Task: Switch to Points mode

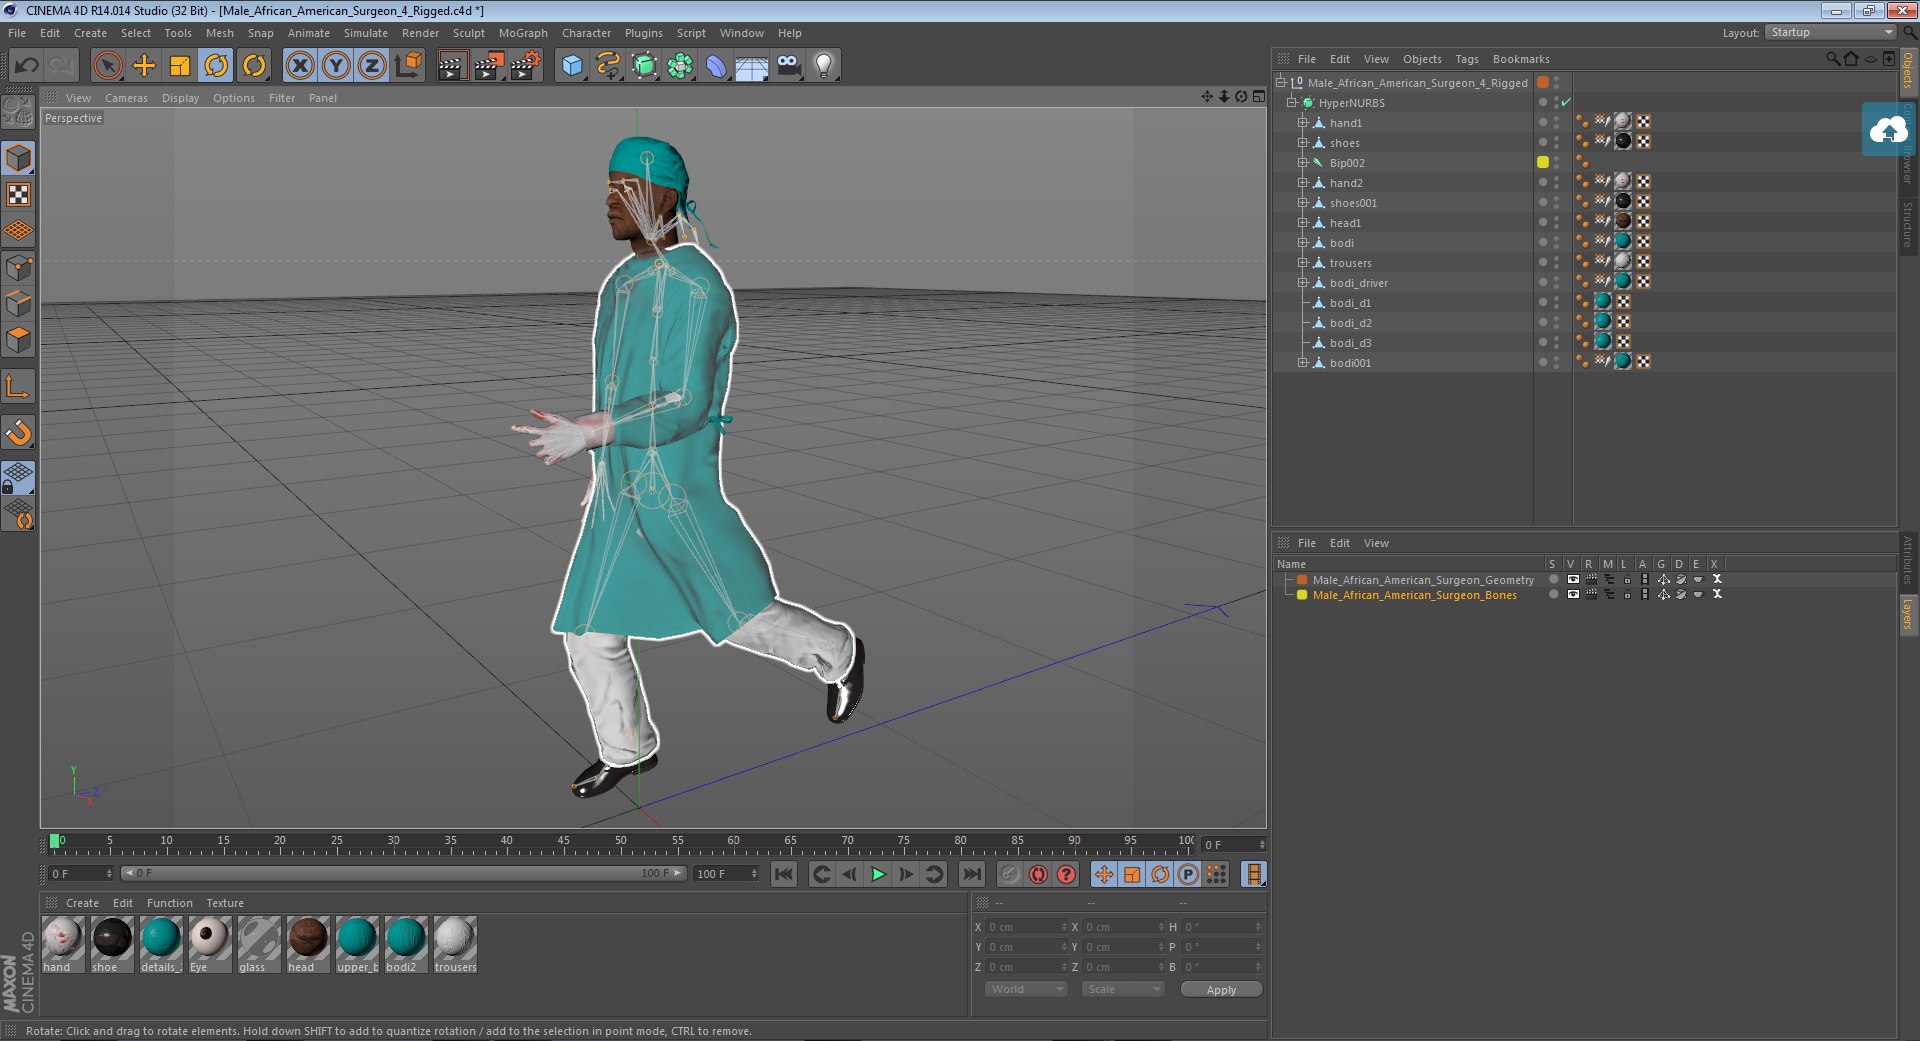Action: 19,267
